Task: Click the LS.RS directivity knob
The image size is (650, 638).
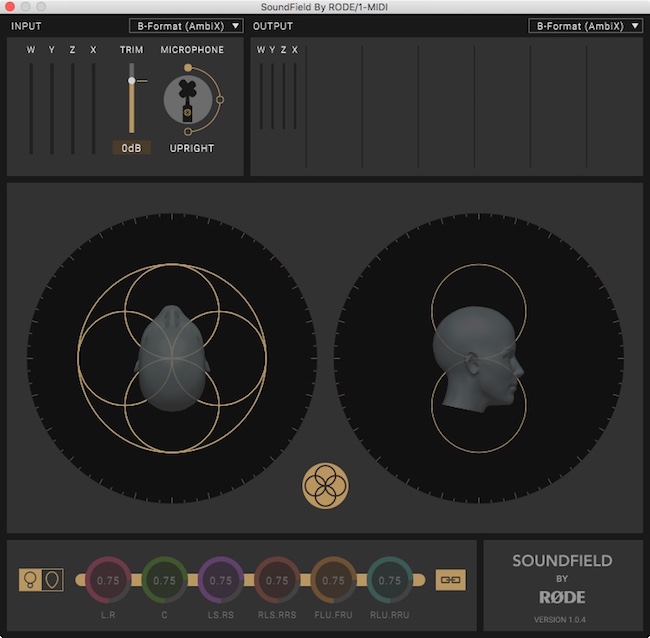Action: (x=221, y=580)
